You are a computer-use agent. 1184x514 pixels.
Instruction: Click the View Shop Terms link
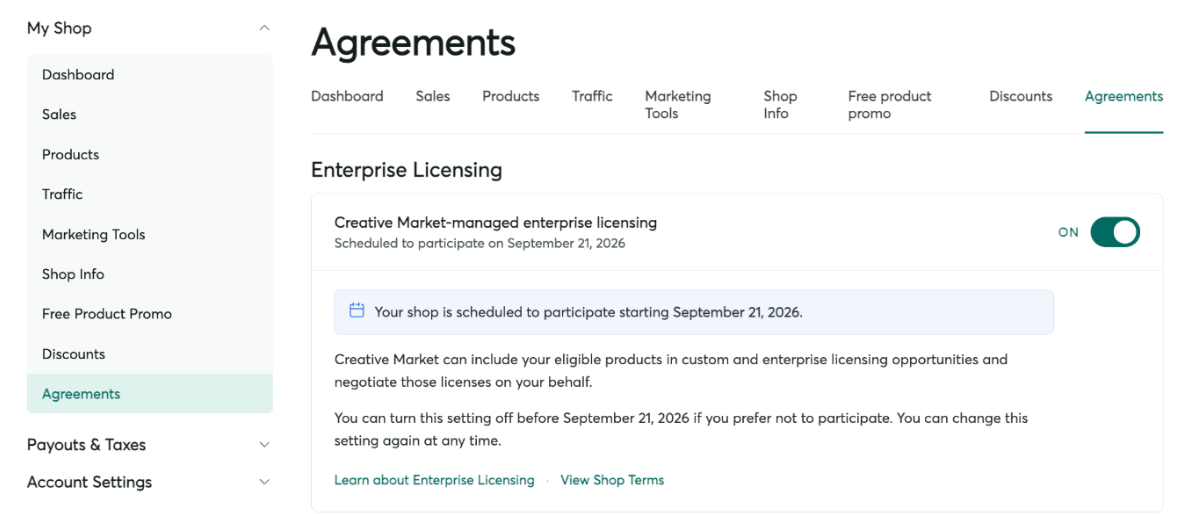(612, 480)
